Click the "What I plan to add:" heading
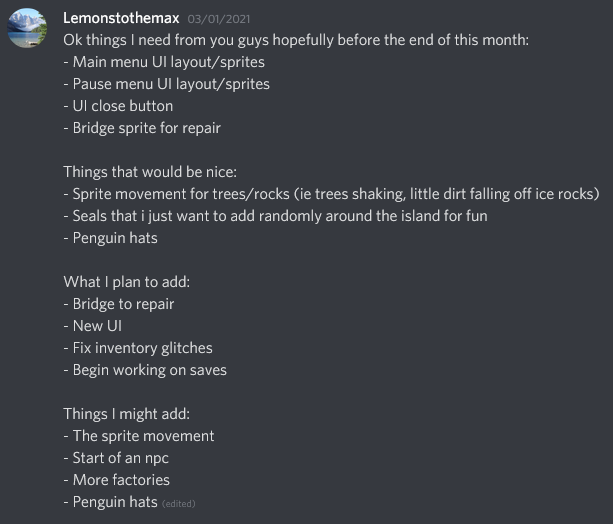The width and height of the screenshot is (613, 524). [122, 282]
